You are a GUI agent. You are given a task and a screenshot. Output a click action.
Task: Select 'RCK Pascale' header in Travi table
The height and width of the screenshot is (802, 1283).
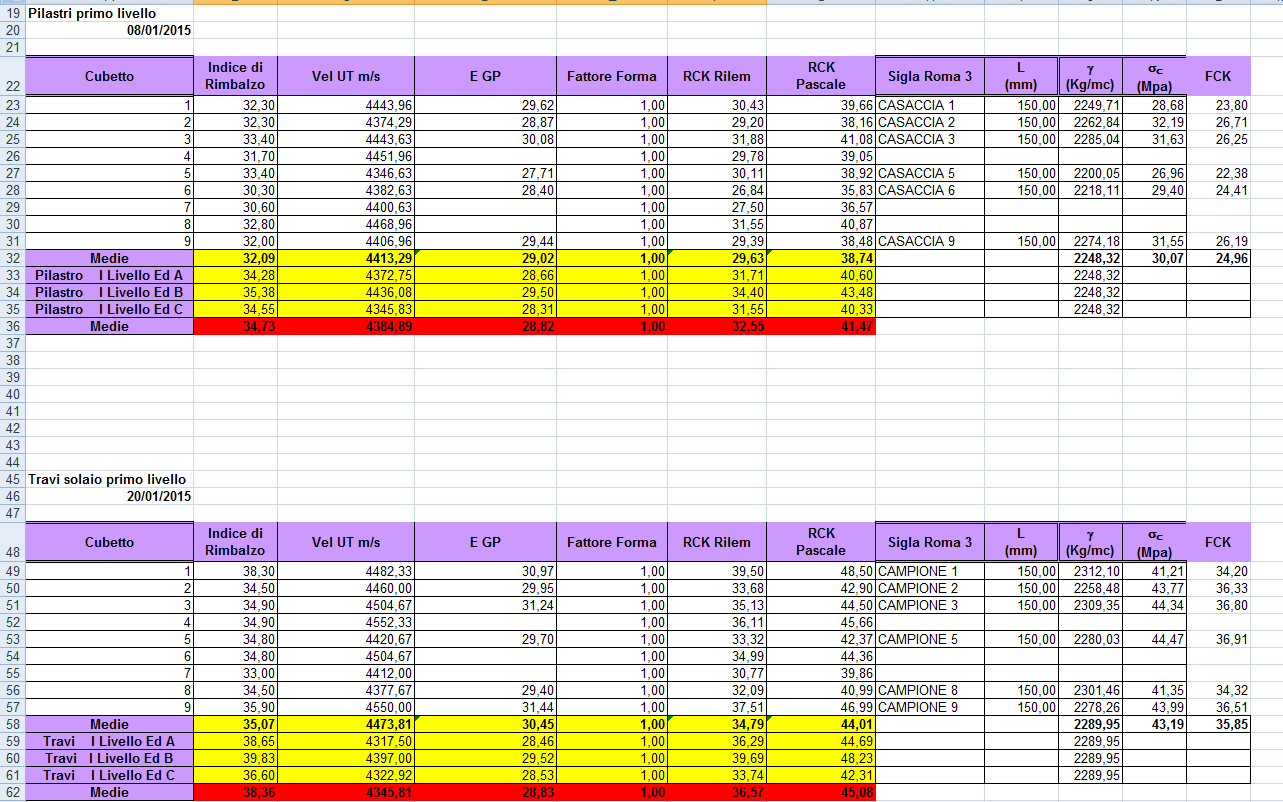pos(821,542)
